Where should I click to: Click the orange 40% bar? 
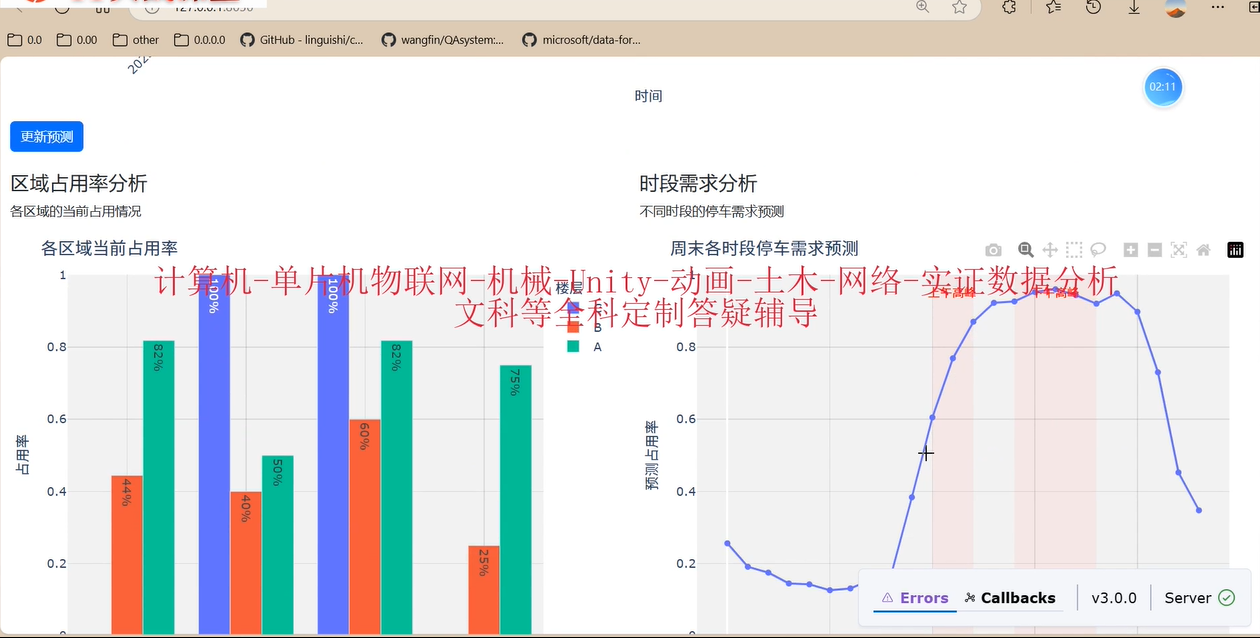point(246,562)
